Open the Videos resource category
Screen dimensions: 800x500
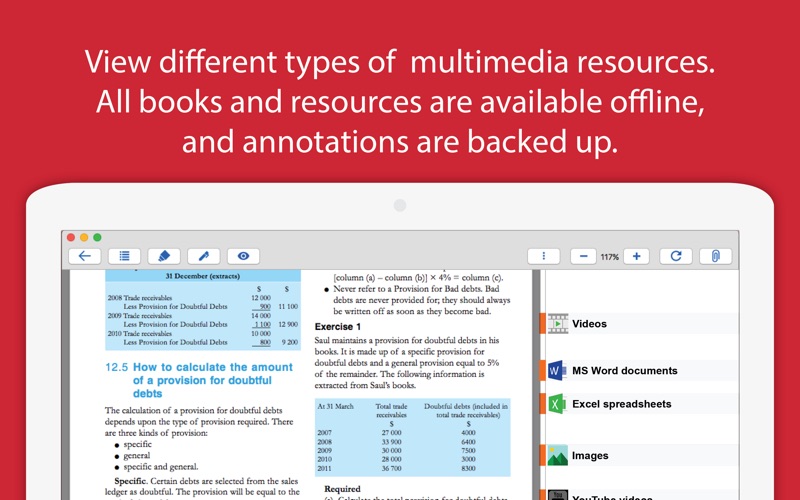pyautogui.click(x=641, y=323)
